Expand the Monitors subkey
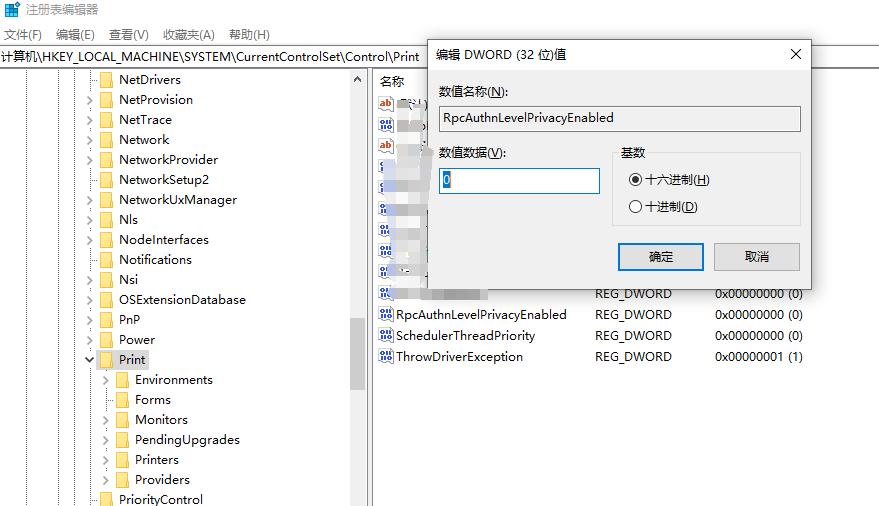 click(106, 420)
